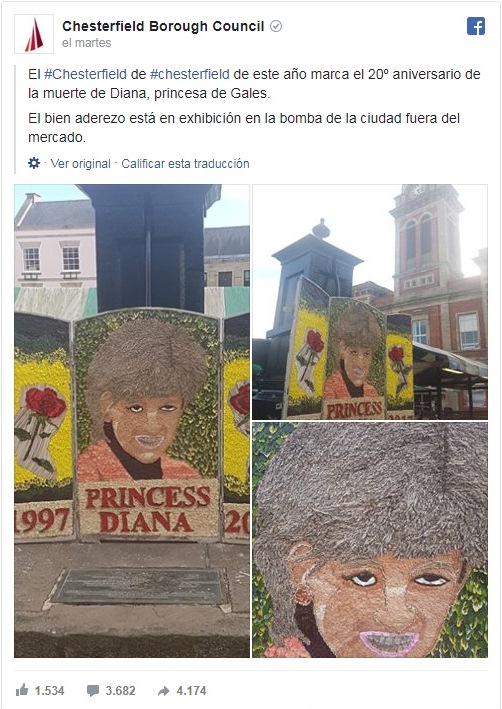Open the close-up face portrait photo
This screenshot has height=709, width=502.
tap(369, 539)
